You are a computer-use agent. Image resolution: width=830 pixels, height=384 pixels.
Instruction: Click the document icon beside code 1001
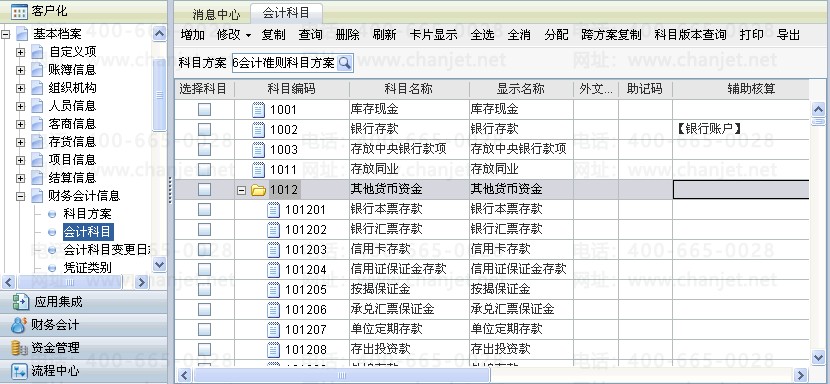pyautogui.click(x=258, y=110)
